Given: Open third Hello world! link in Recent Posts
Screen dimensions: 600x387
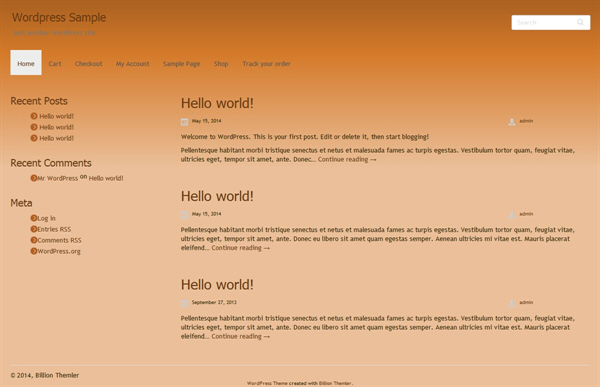Looking at the screenshot, I should pyautogui.click(x=56, y=138).
